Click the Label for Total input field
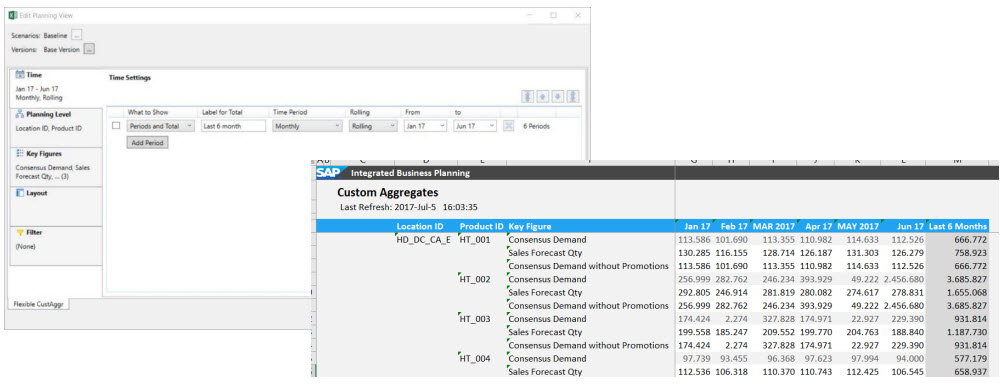Viewport: 1004px width, 384px height. 233,126
